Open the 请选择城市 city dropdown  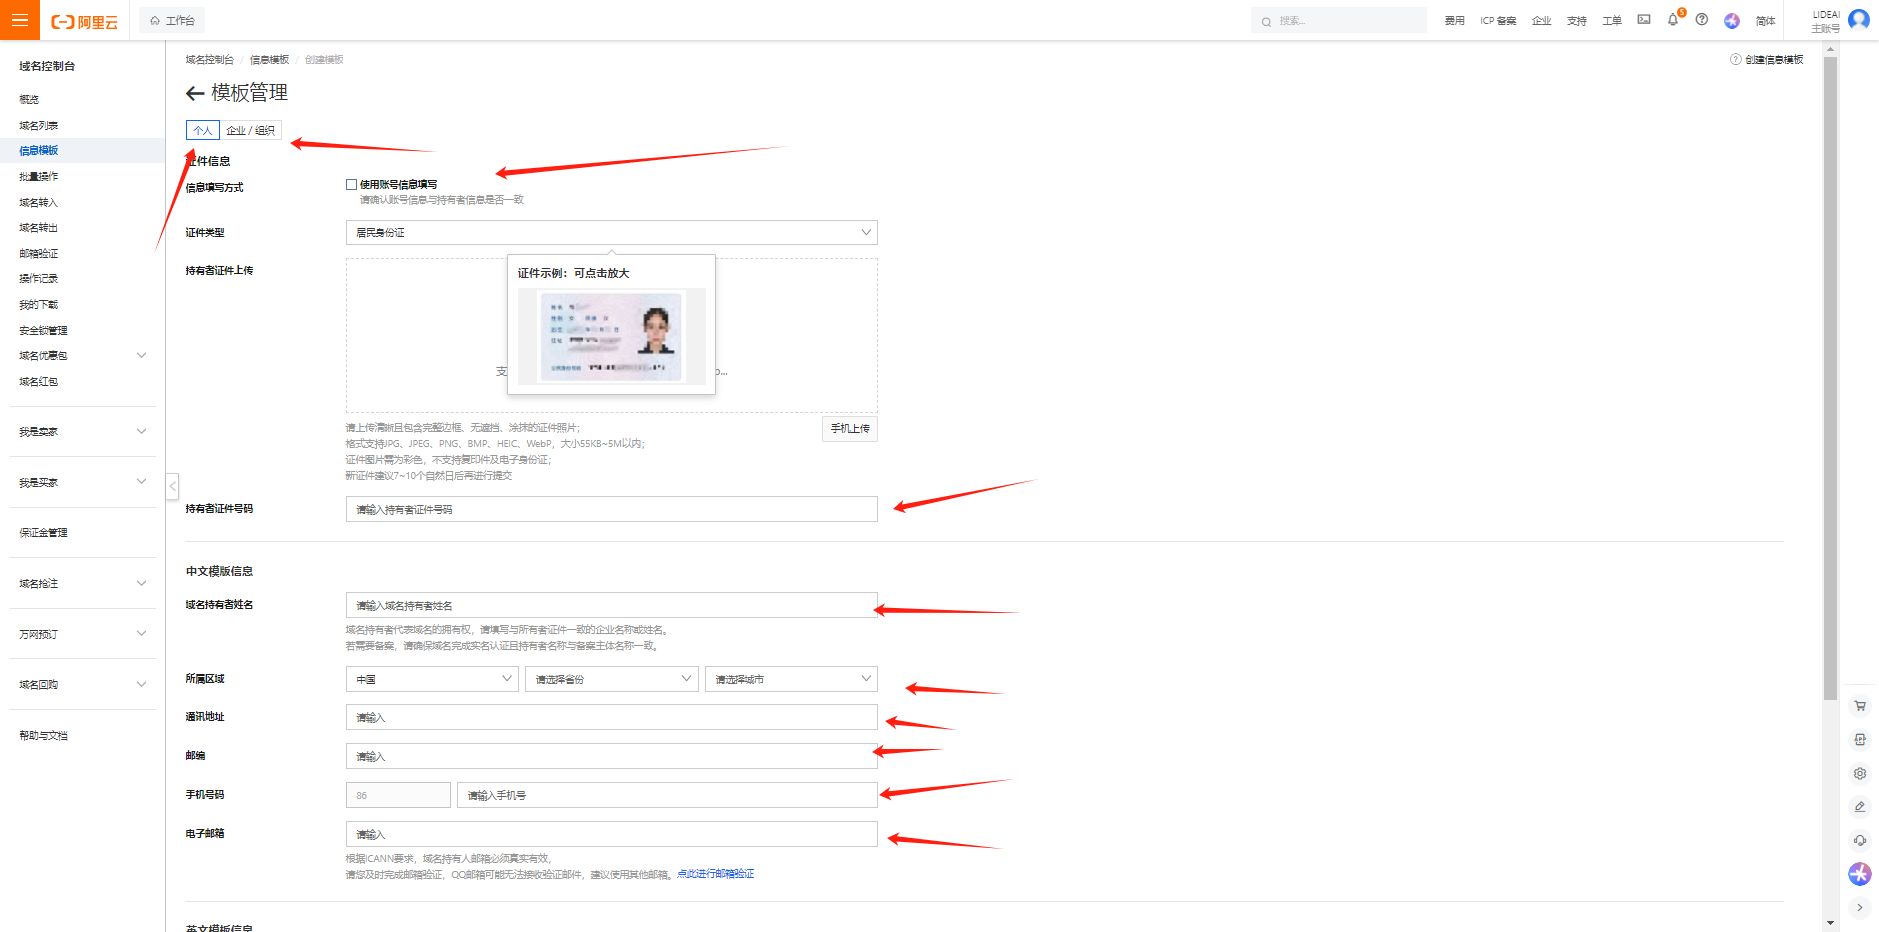click(790, 679)
